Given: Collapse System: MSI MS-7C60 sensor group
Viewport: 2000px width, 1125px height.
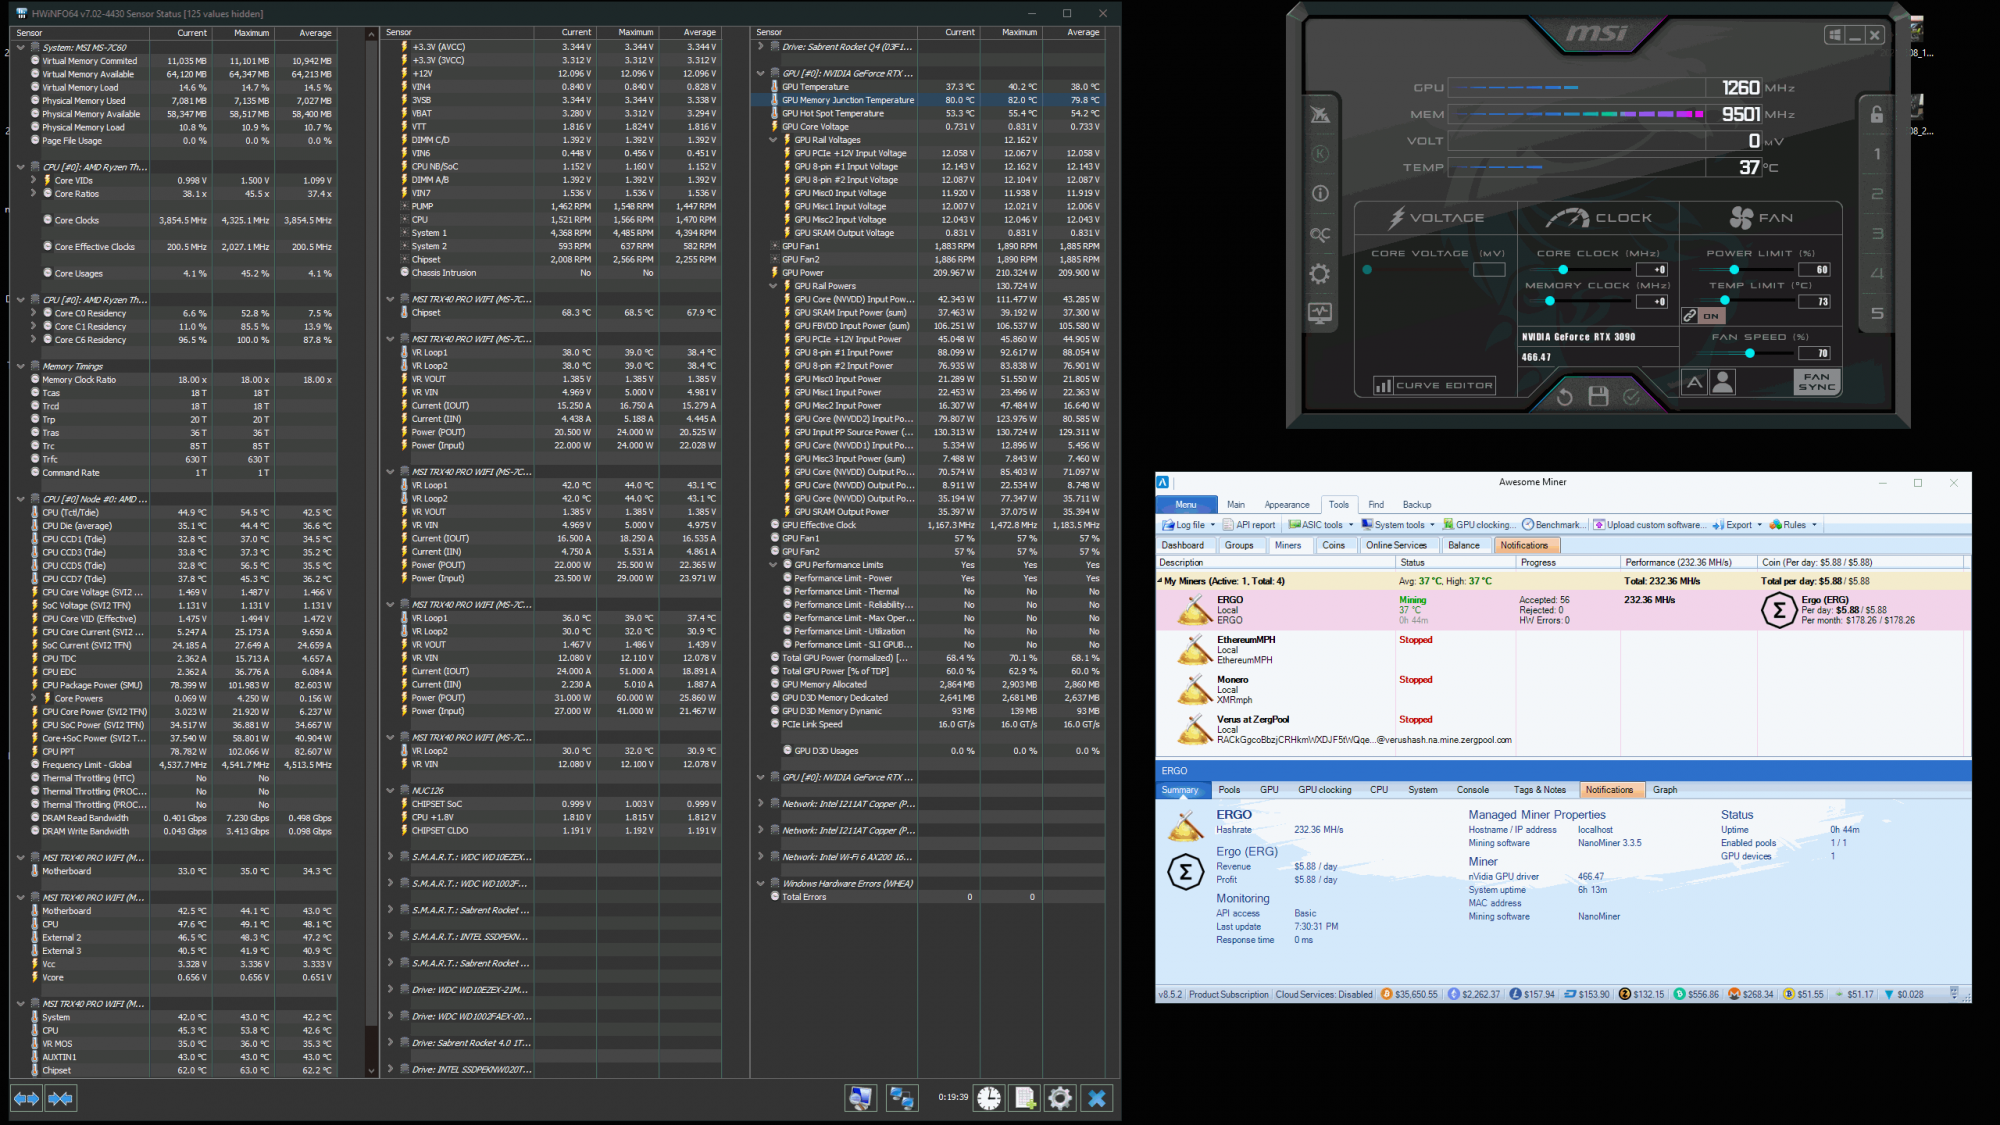Looking at the screenshot, I should [21, 47].
